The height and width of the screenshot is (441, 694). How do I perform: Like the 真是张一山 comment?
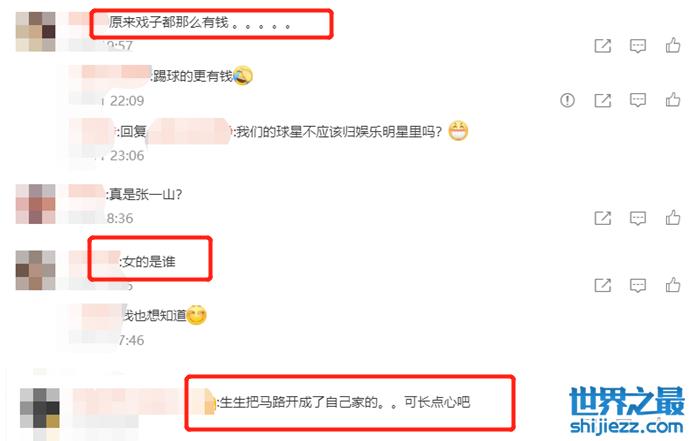[673, 217]
